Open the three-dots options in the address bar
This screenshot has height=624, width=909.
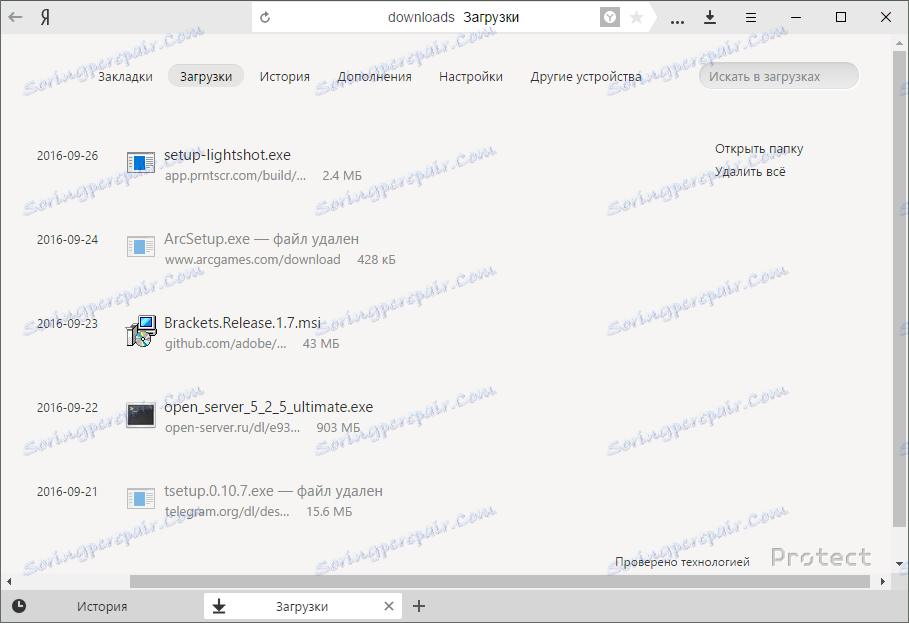[x=677, y=21]
